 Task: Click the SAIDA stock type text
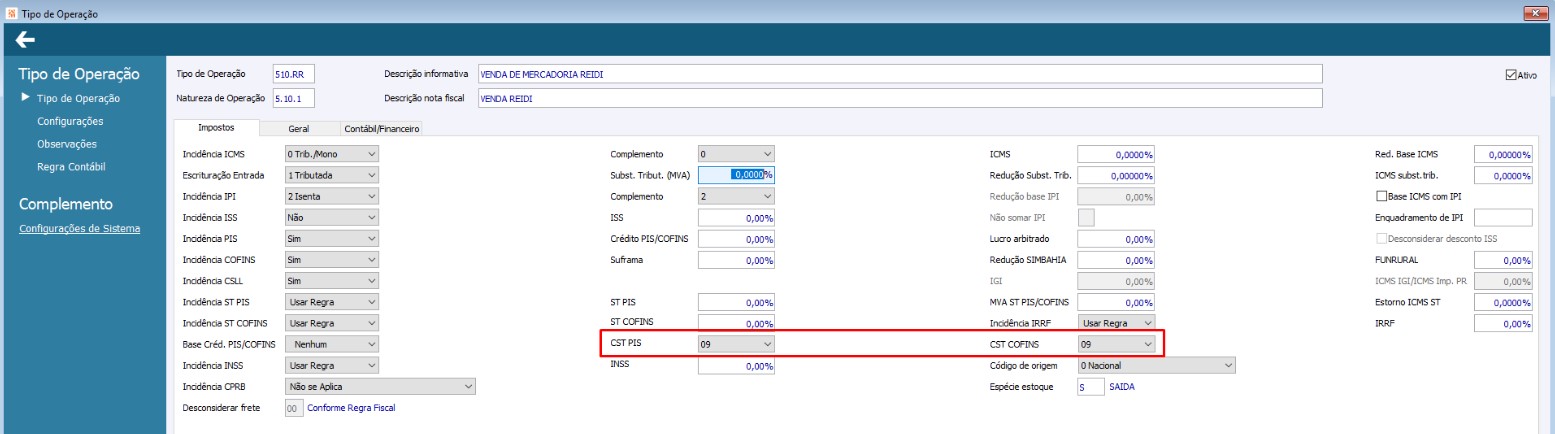pos(1121,387)
